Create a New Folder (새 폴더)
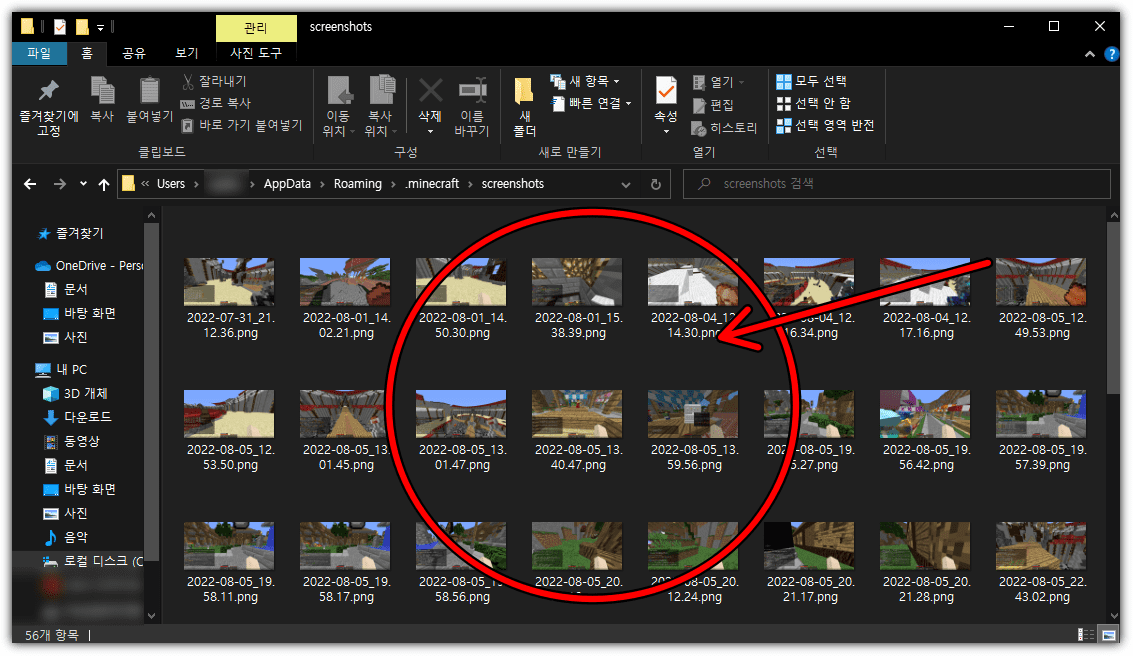 (525, 106)
